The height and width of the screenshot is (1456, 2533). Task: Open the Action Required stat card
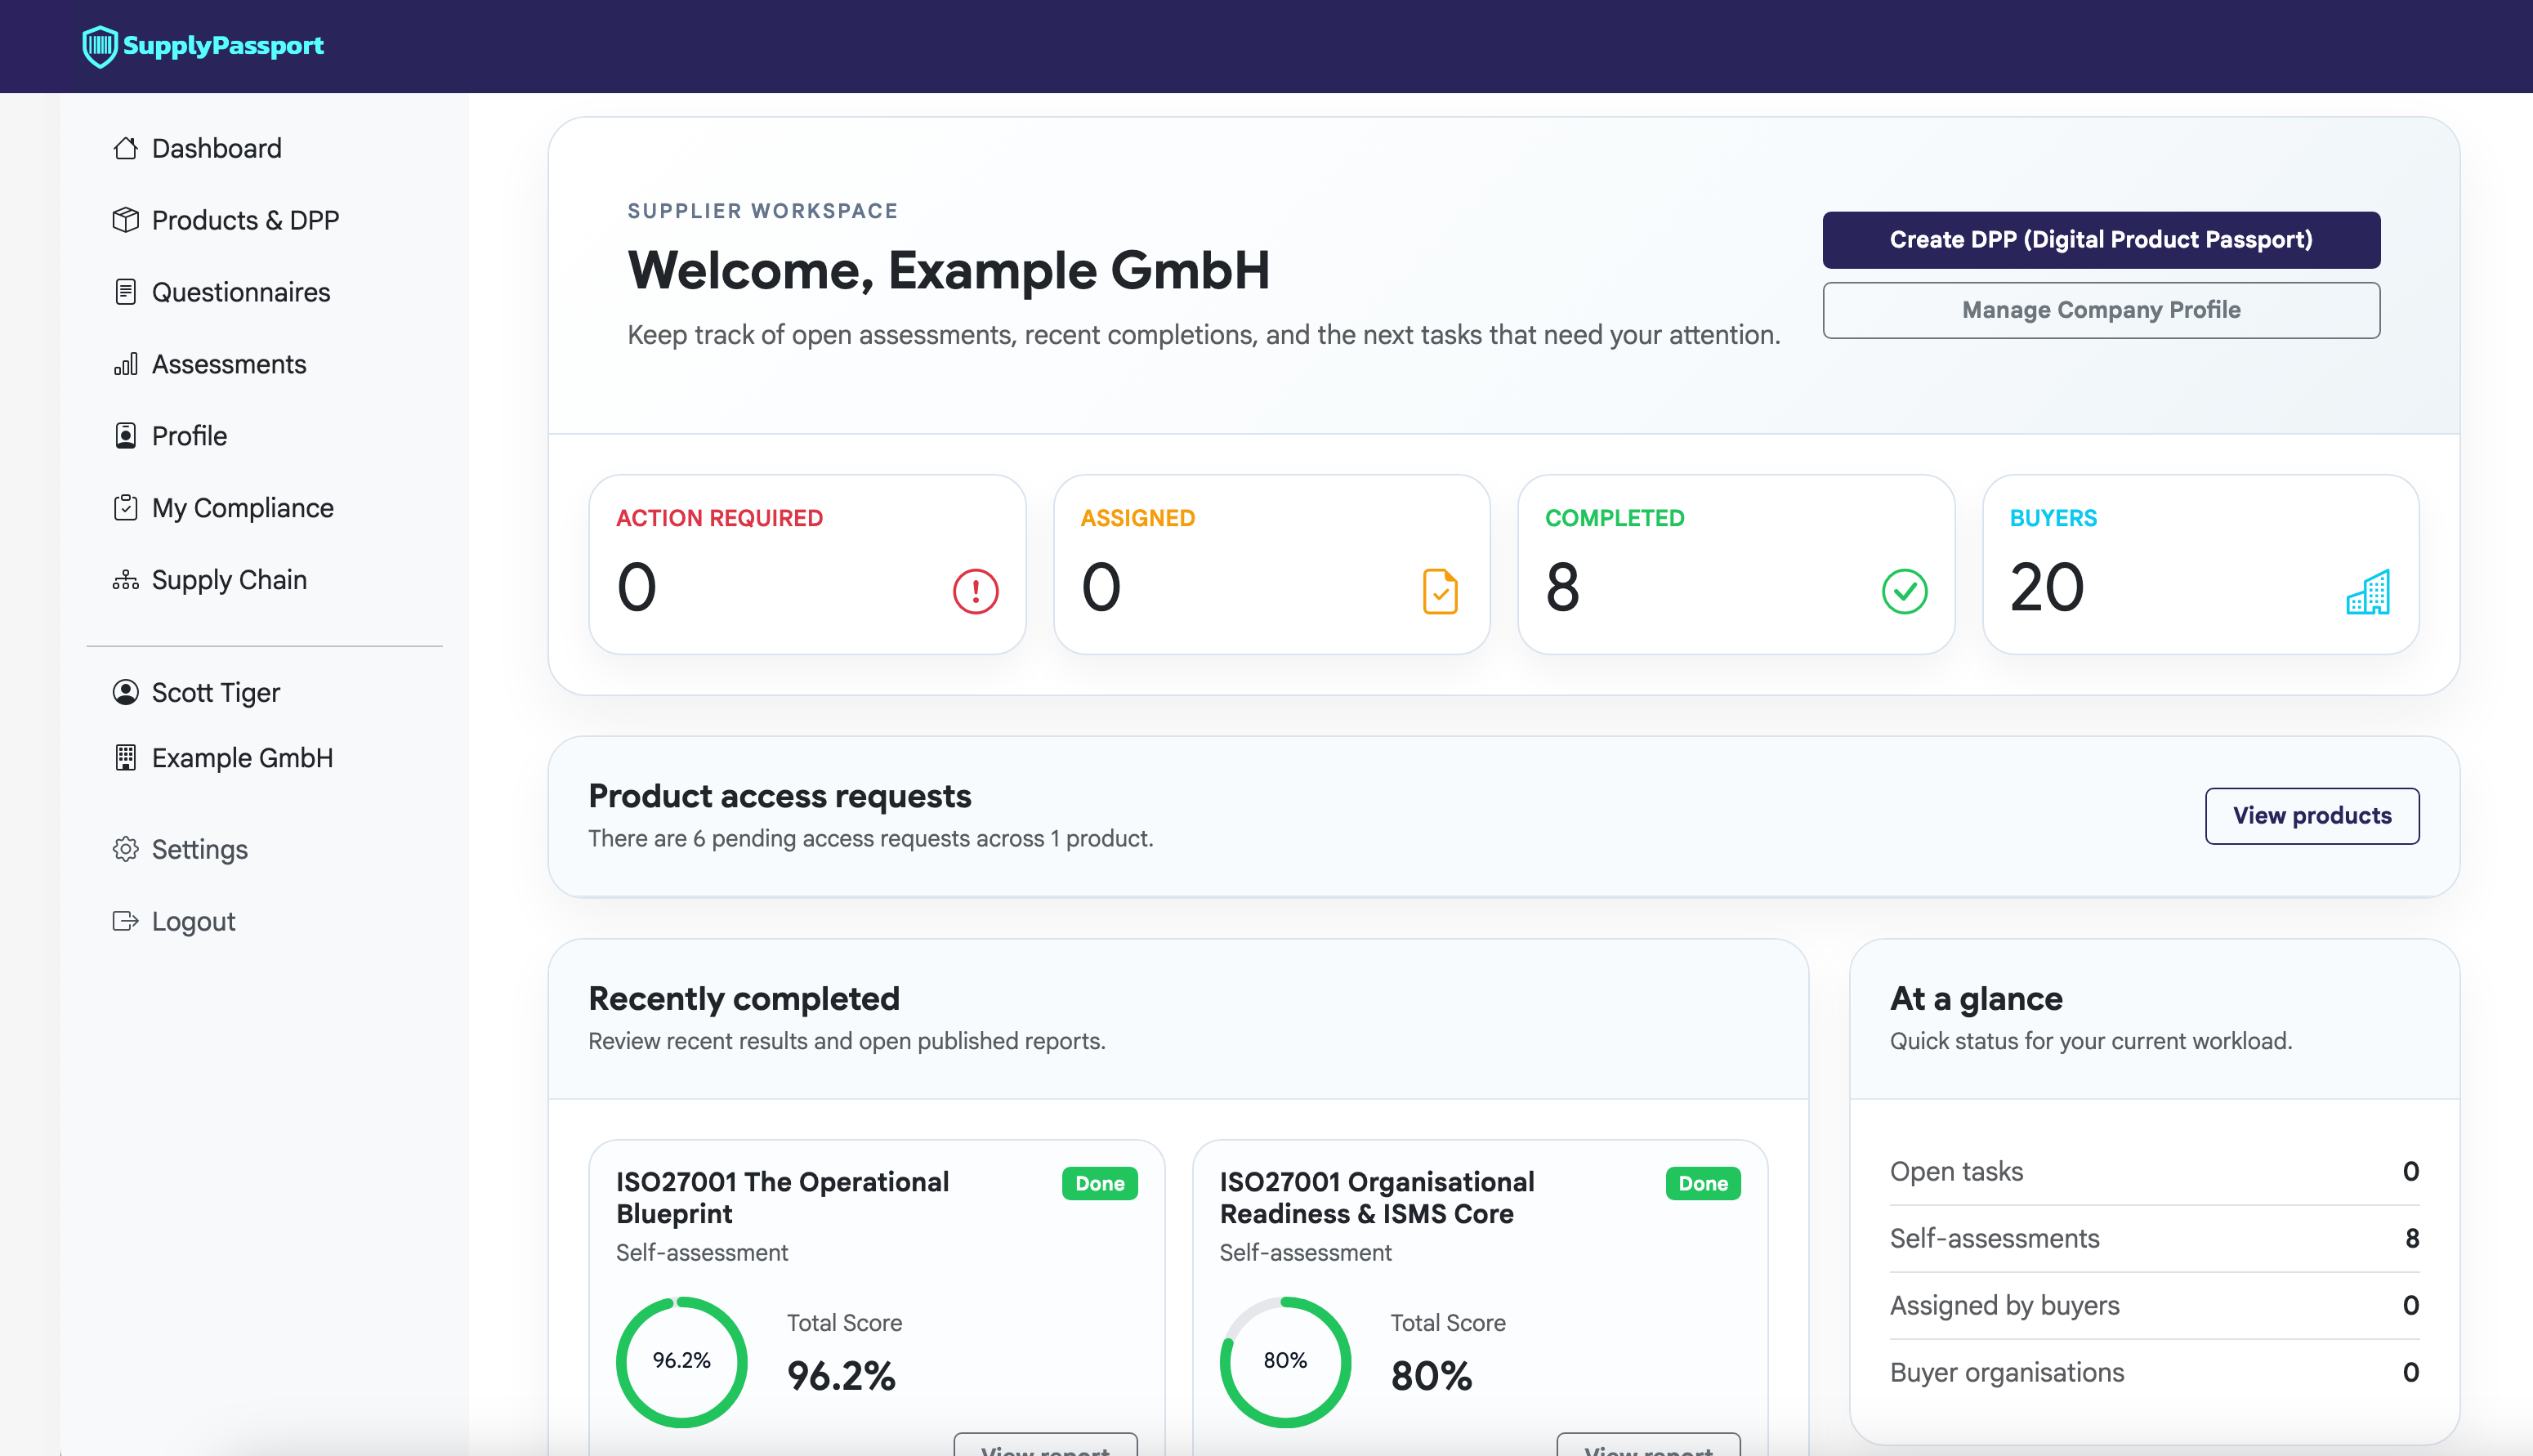[807, 564]
